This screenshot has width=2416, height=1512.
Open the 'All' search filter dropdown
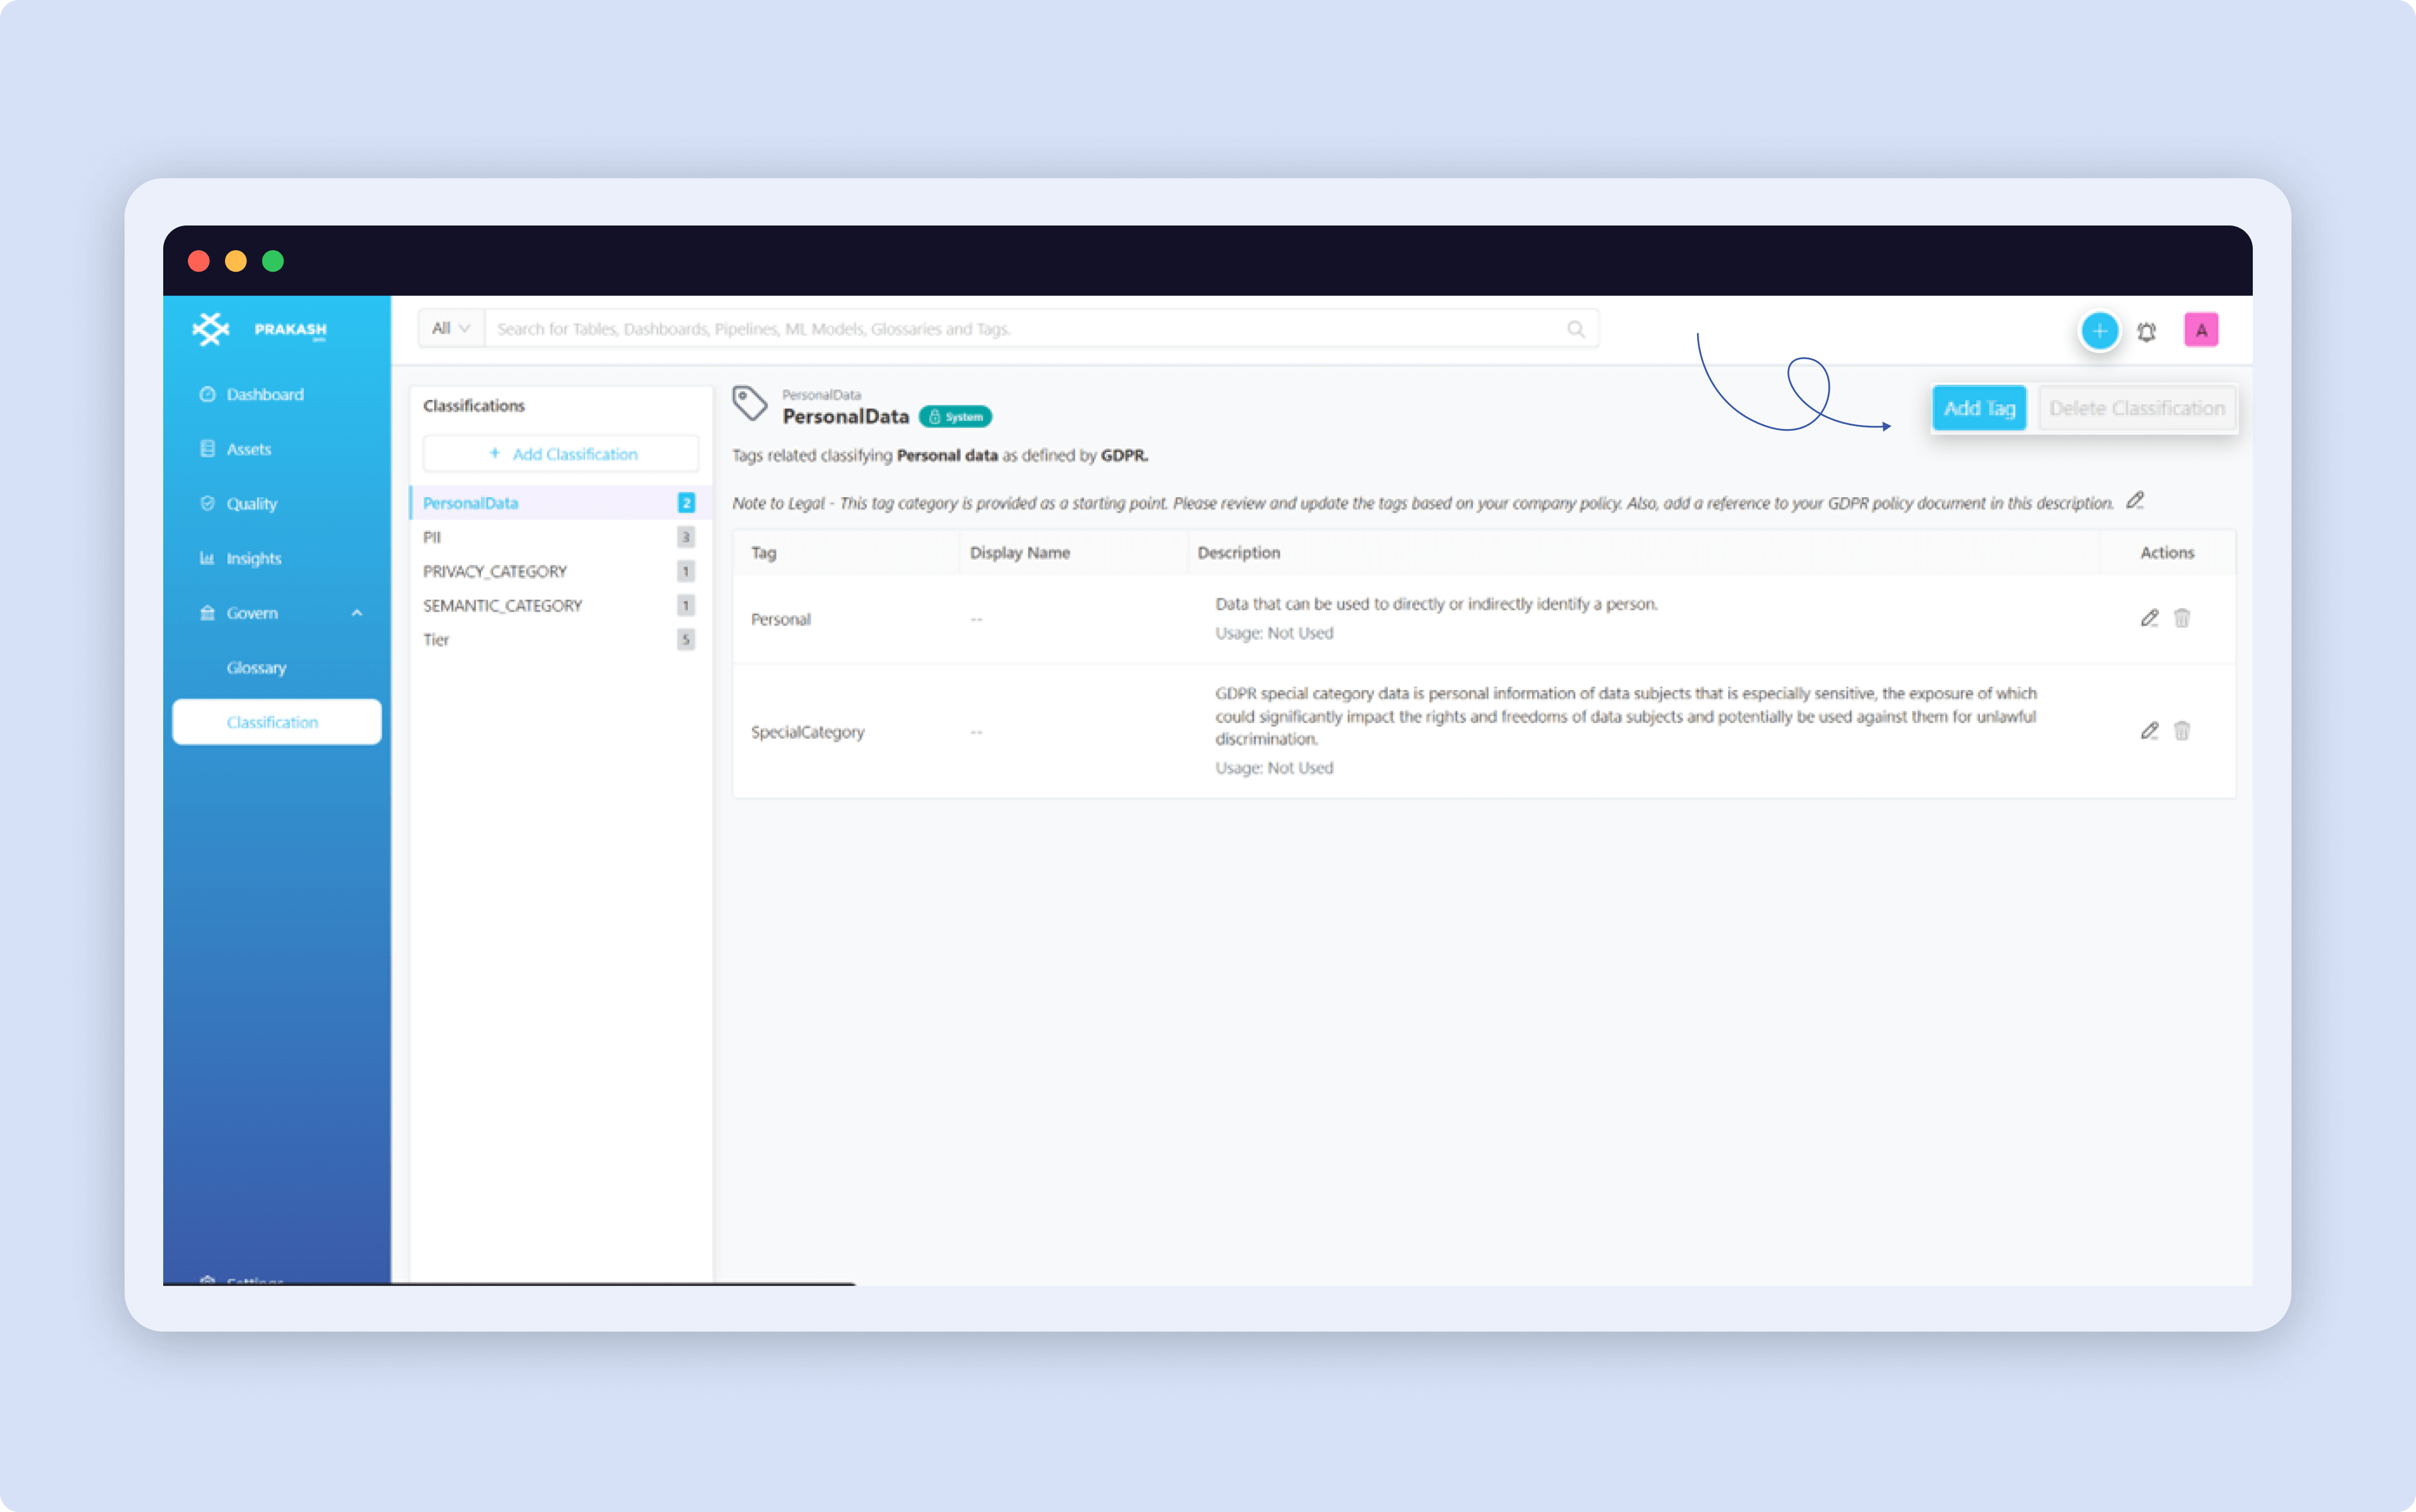450,328
